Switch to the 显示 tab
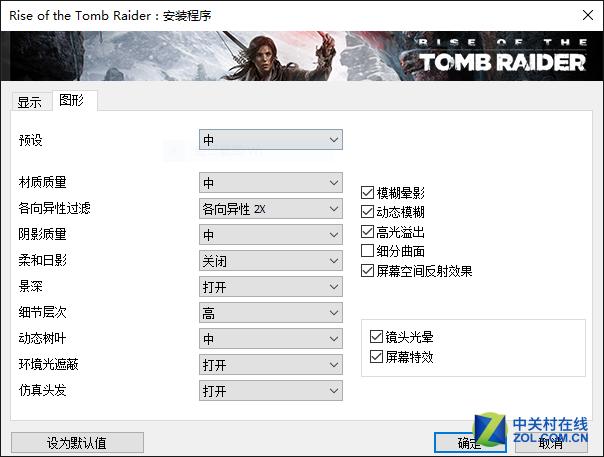This screenshot has width=604, height=457. point(30,102)
